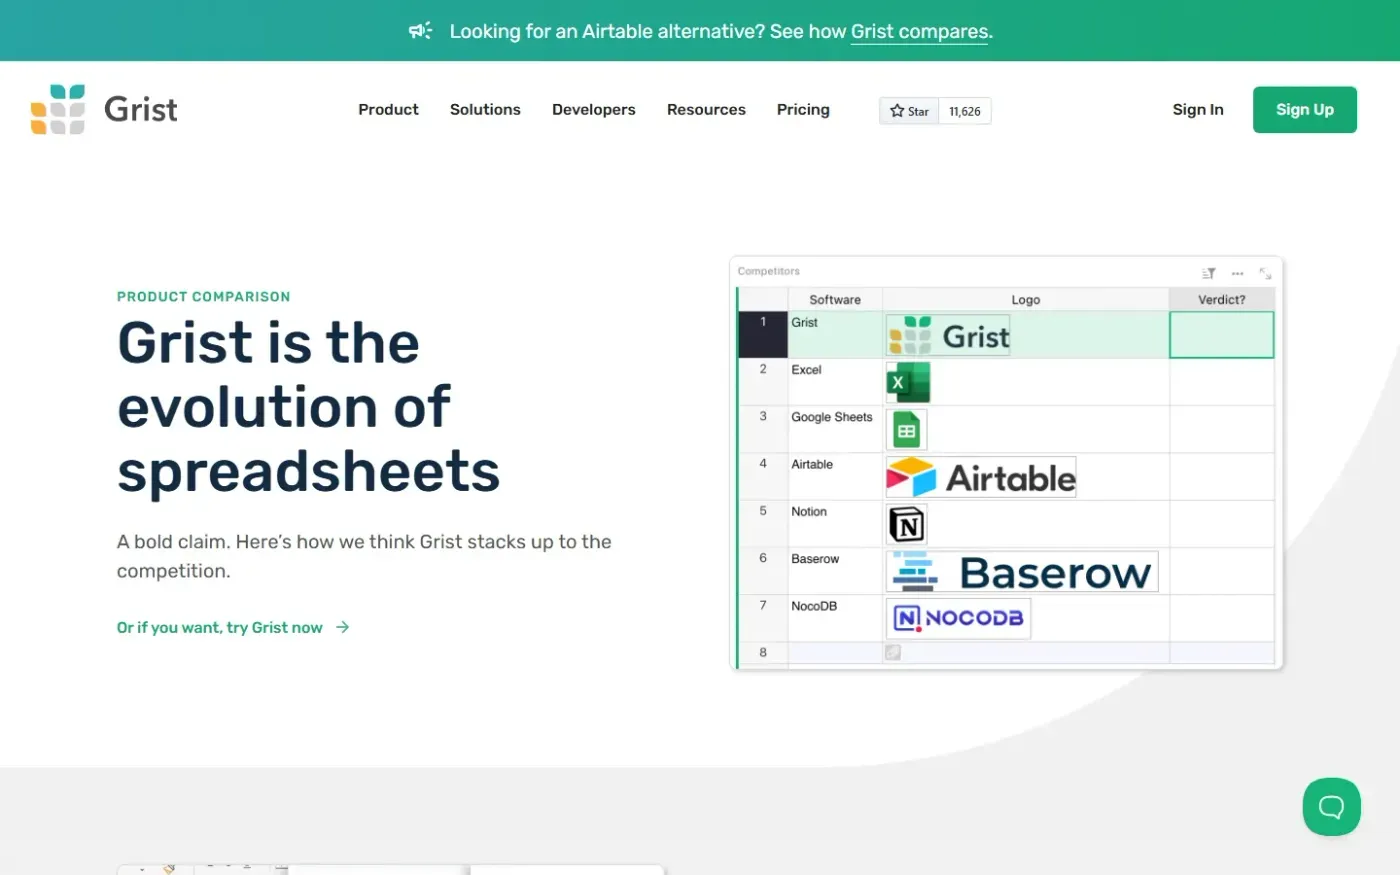Select row number 5 in the table

pos(763,524)
